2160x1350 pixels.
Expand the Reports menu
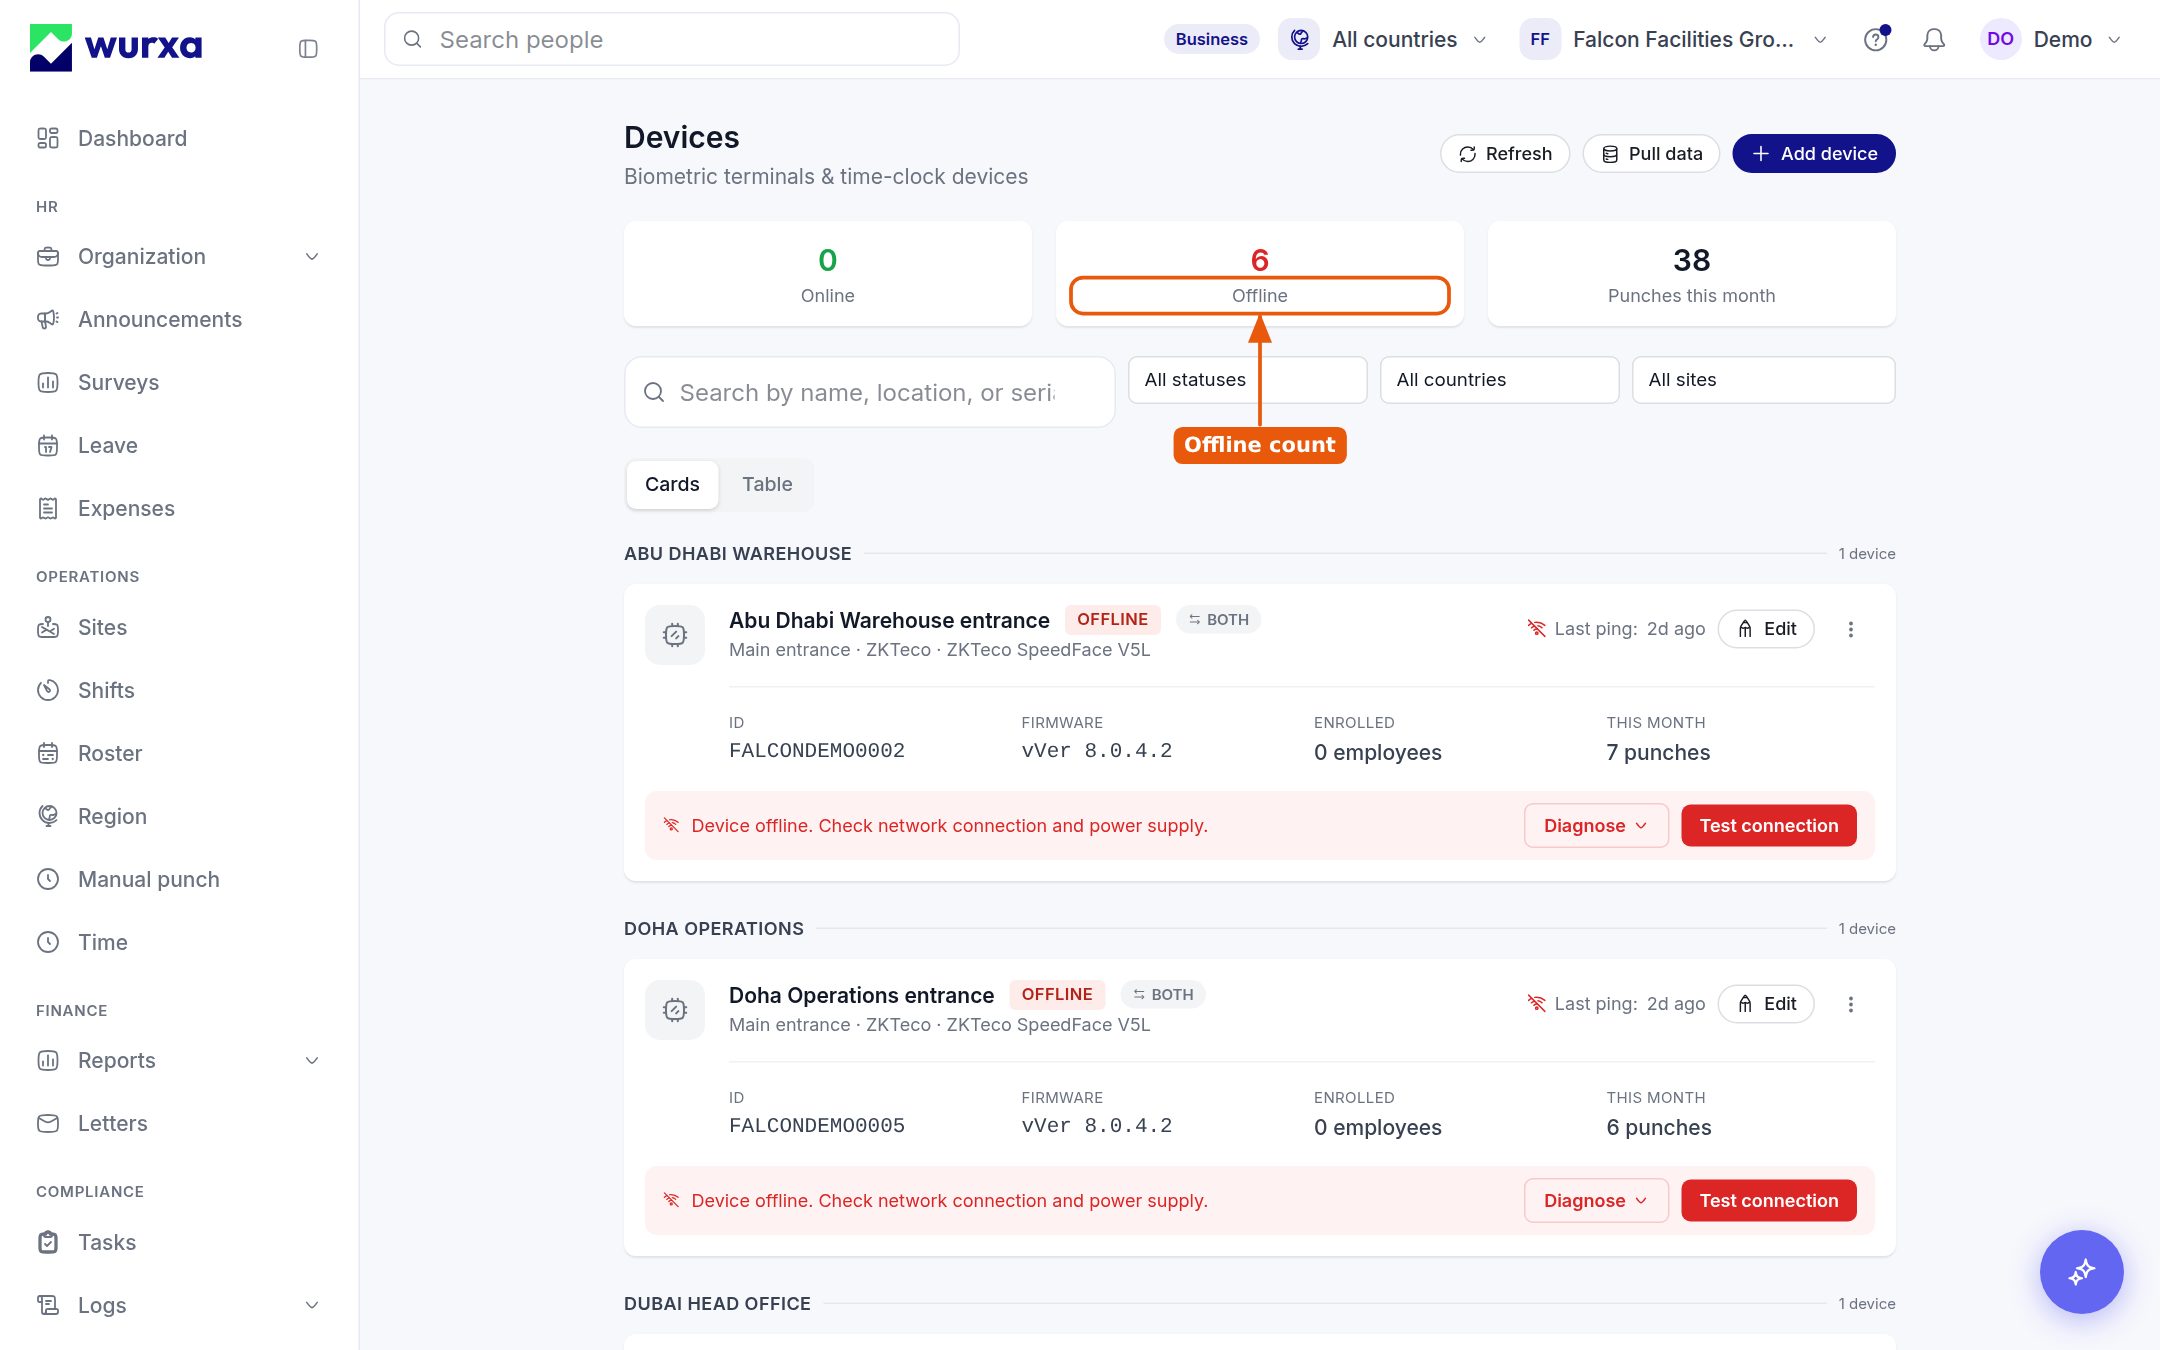click(x=179, y=1060)
